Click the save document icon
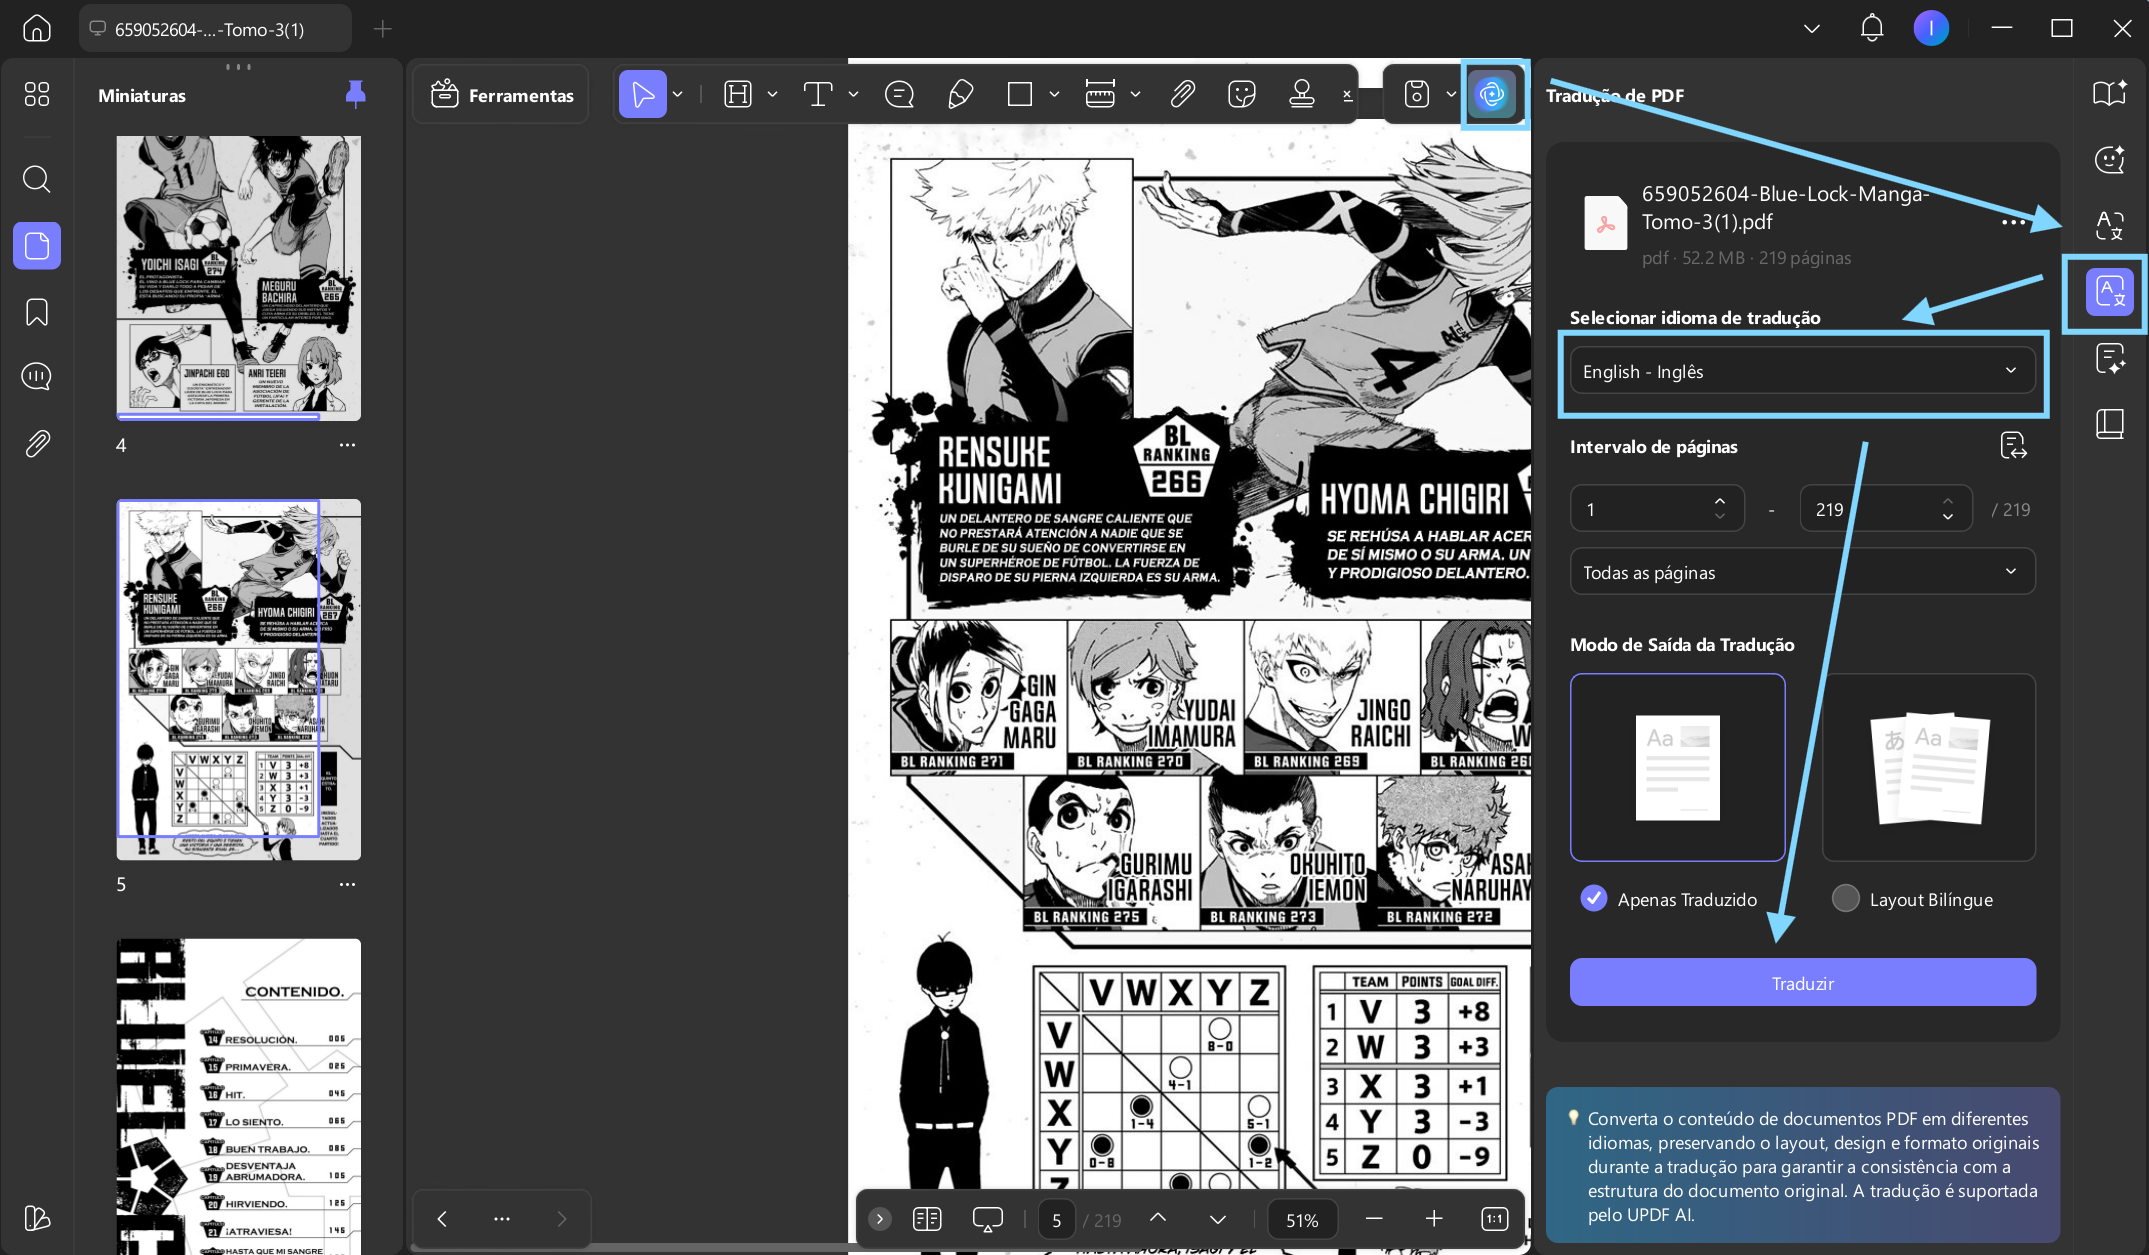 click(x=1417, y=95)
